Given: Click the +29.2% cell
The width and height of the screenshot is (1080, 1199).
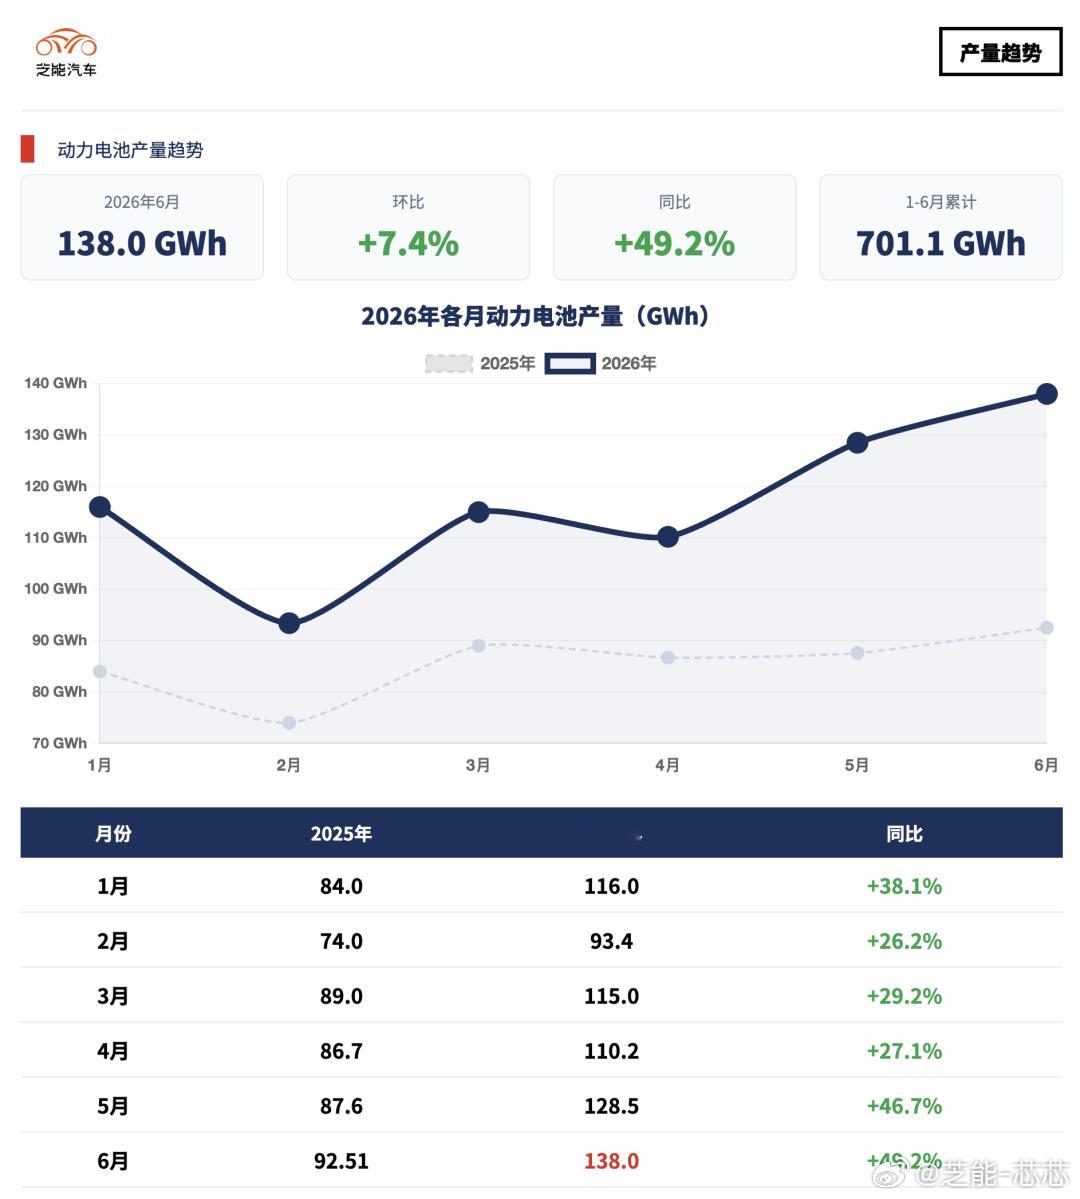Looking at the screenshot, I should [x=904, y=996].
